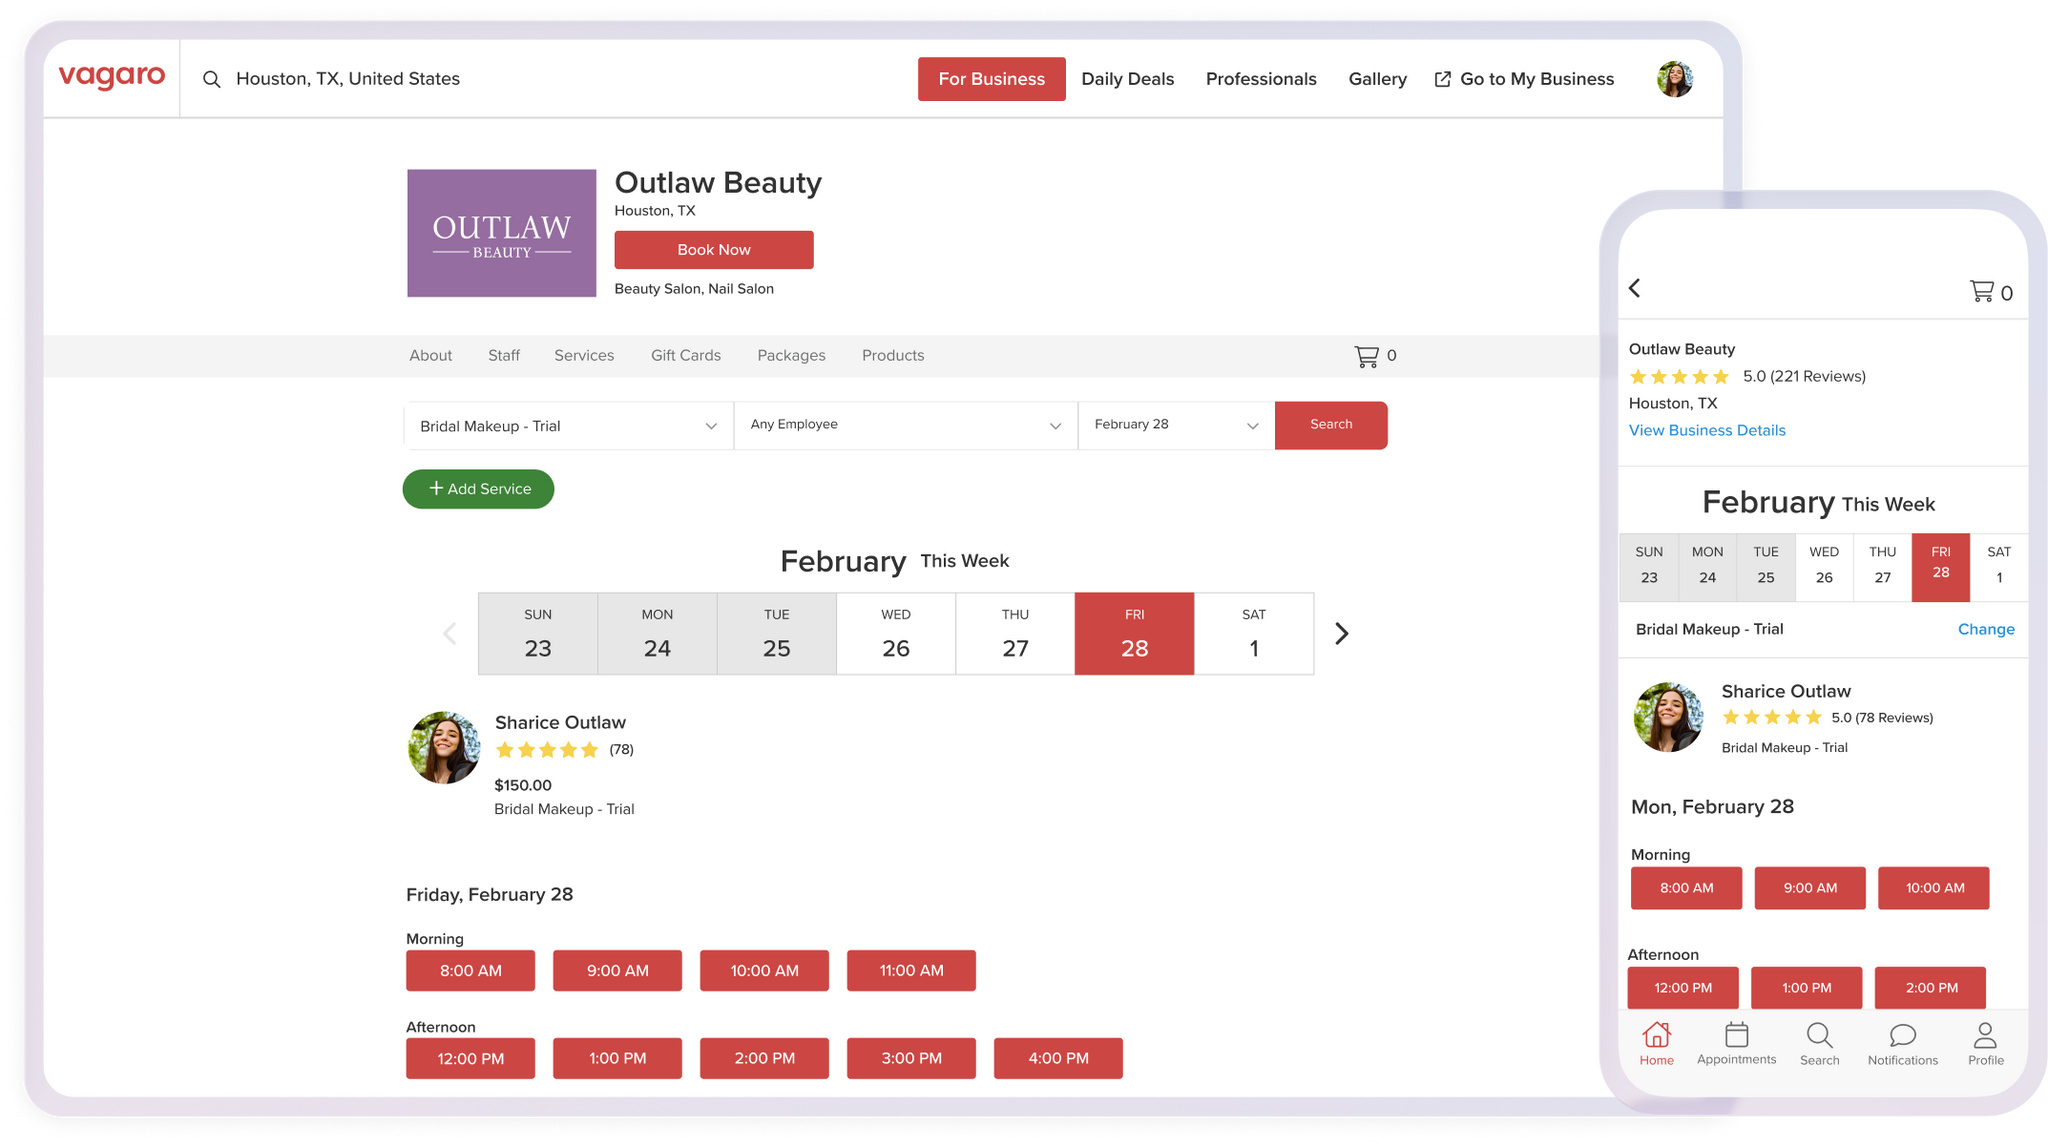Advance to next week with right chevron
Screen dimensions: 2048x1145
click(1342, 633)
